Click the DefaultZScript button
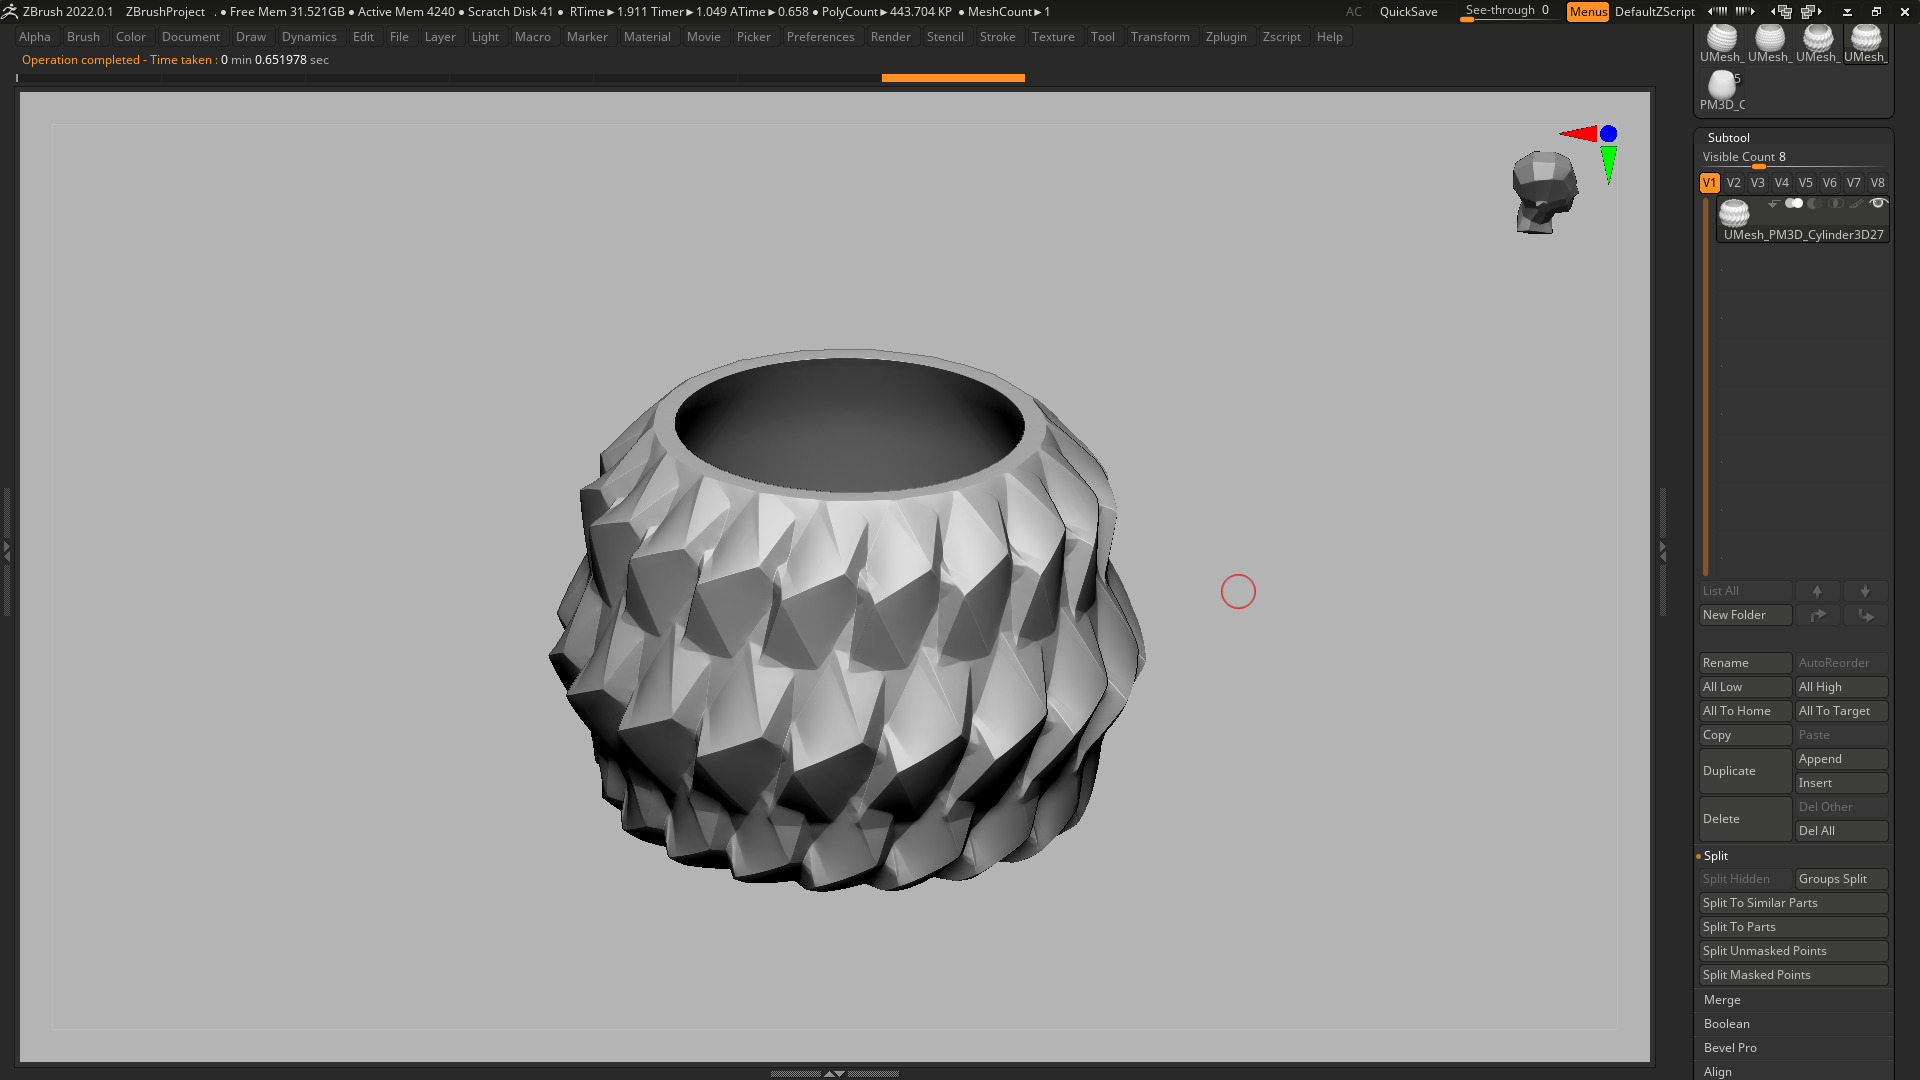The width and height of the screenshot is (1920, 1080). (1654, 12)
